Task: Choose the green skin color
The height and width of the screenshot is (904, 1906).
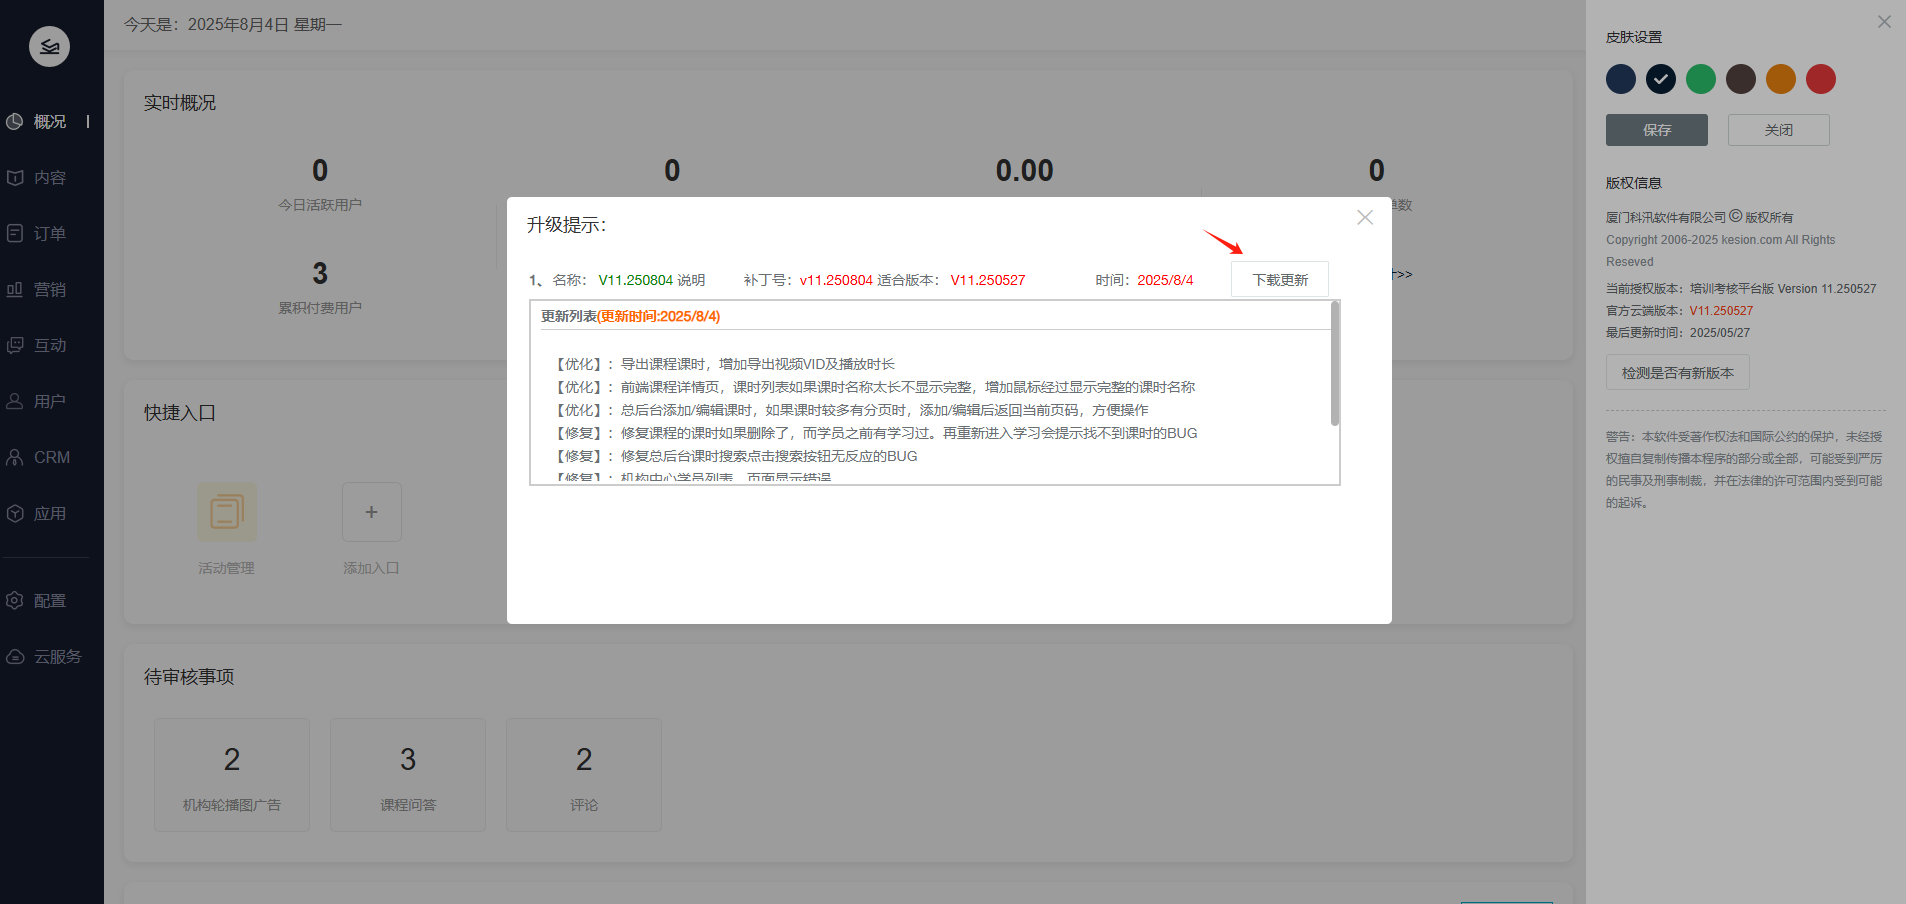Action: [1700, 79]
